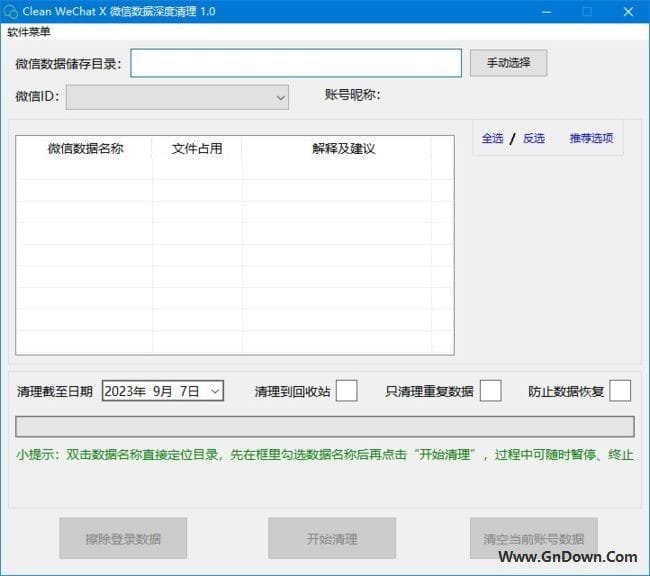
Task: Click the 擦除登录数据 button
Action: click(x=123, y=538)
